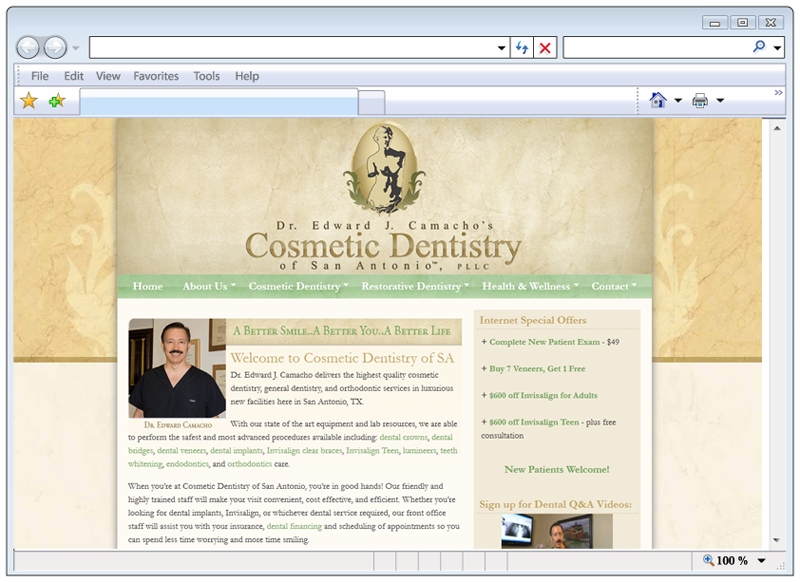
Task: Click the Invisalign Teen link in paragraph
Action: coord(372,450)
